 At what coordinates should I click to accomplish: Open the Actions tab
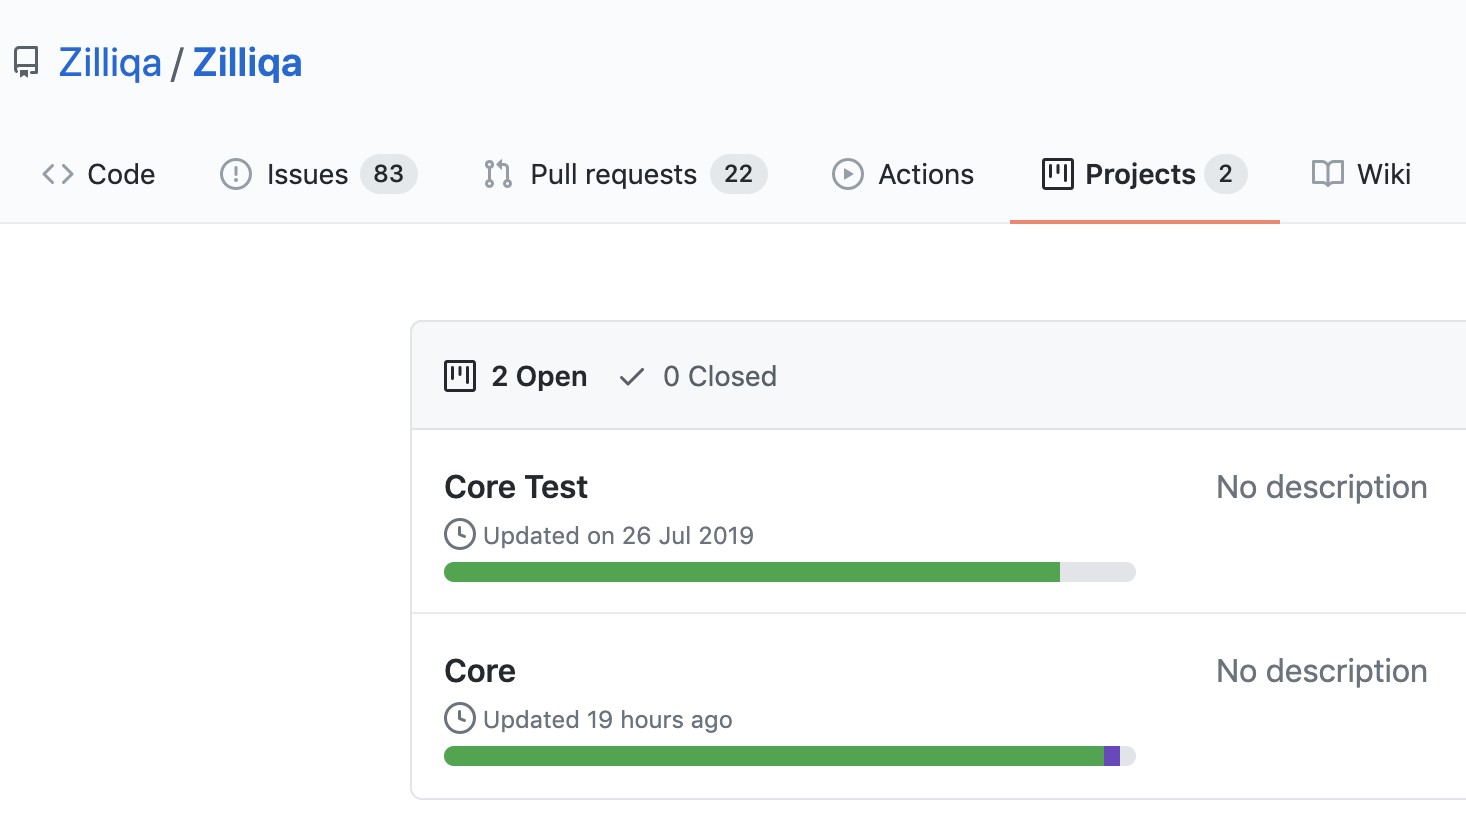pos(902,174)
